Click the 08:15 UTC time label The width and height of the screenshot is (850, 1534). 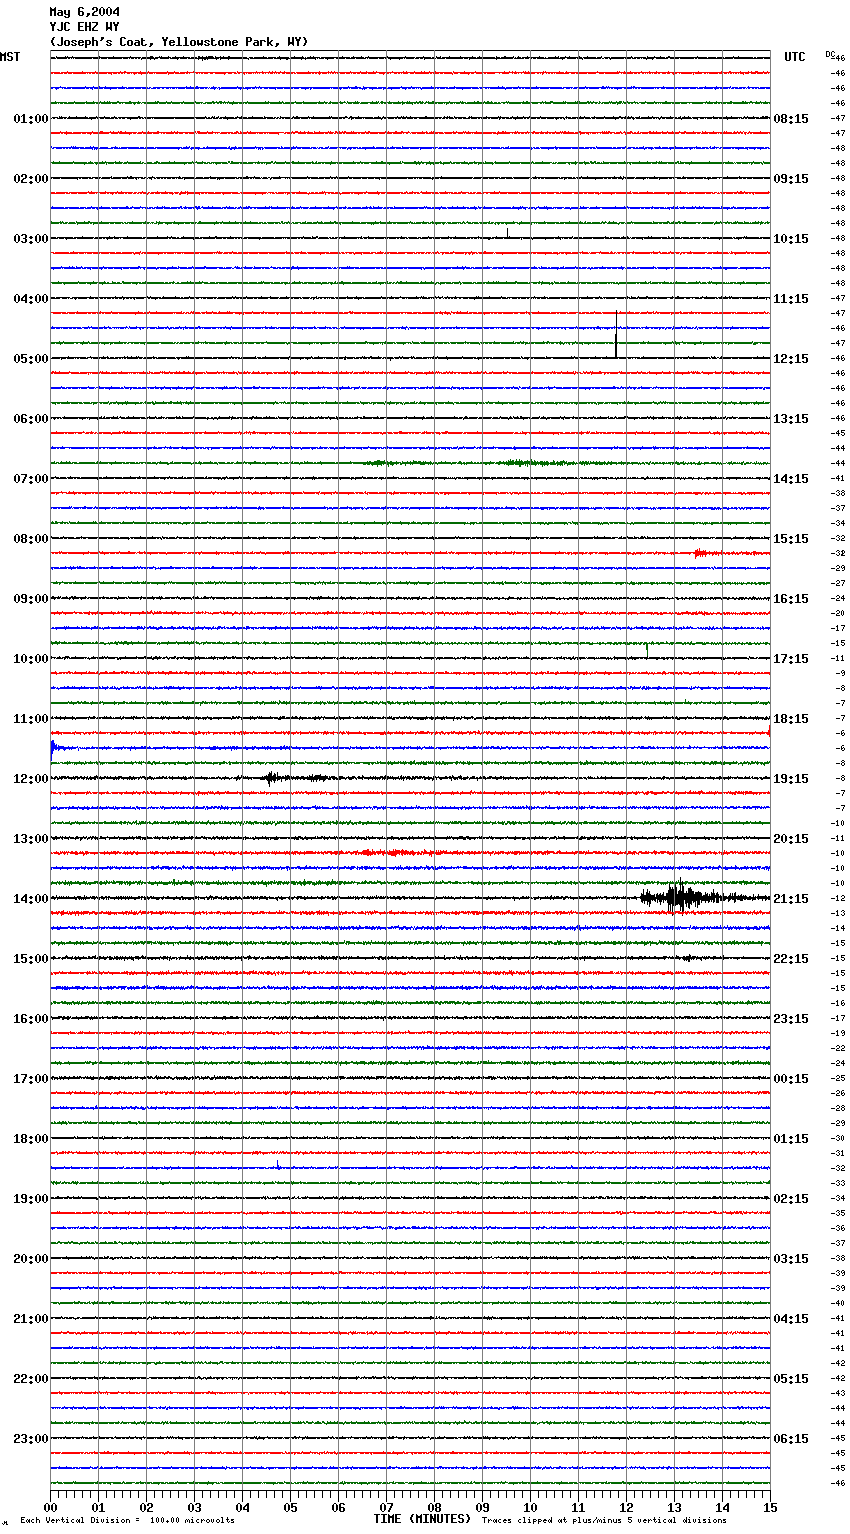(791, 119)
